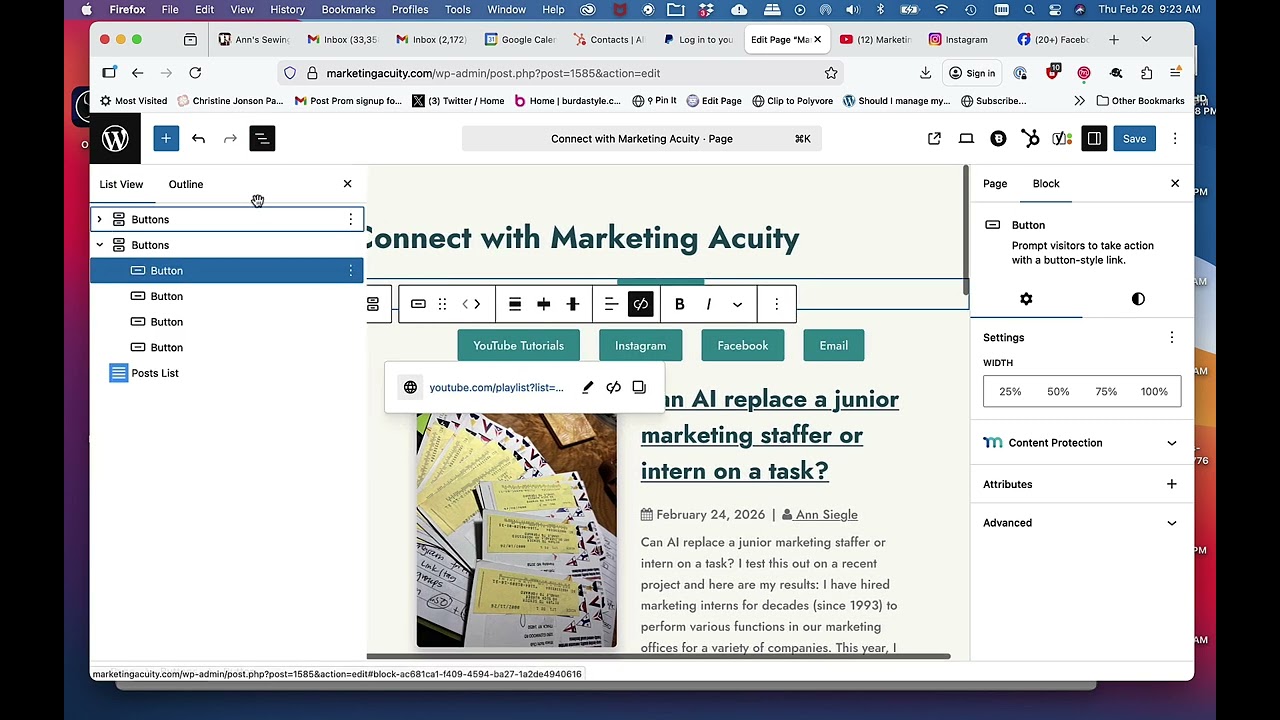Expand the first collapsed Buttons block
Viewport: 1280px width, 720px height.
tap(99, 219)
